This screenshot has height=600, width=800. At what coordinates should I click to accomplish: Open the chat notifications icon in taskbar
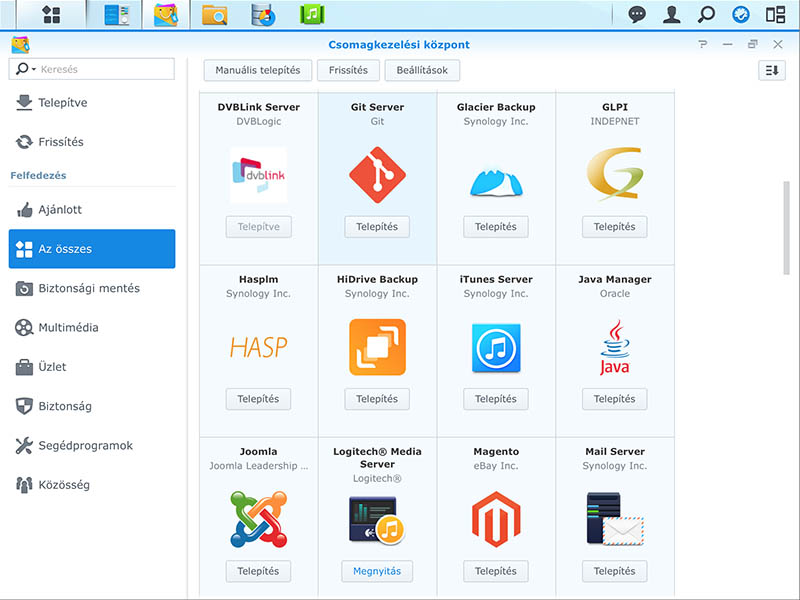click(x=637, y=15)
